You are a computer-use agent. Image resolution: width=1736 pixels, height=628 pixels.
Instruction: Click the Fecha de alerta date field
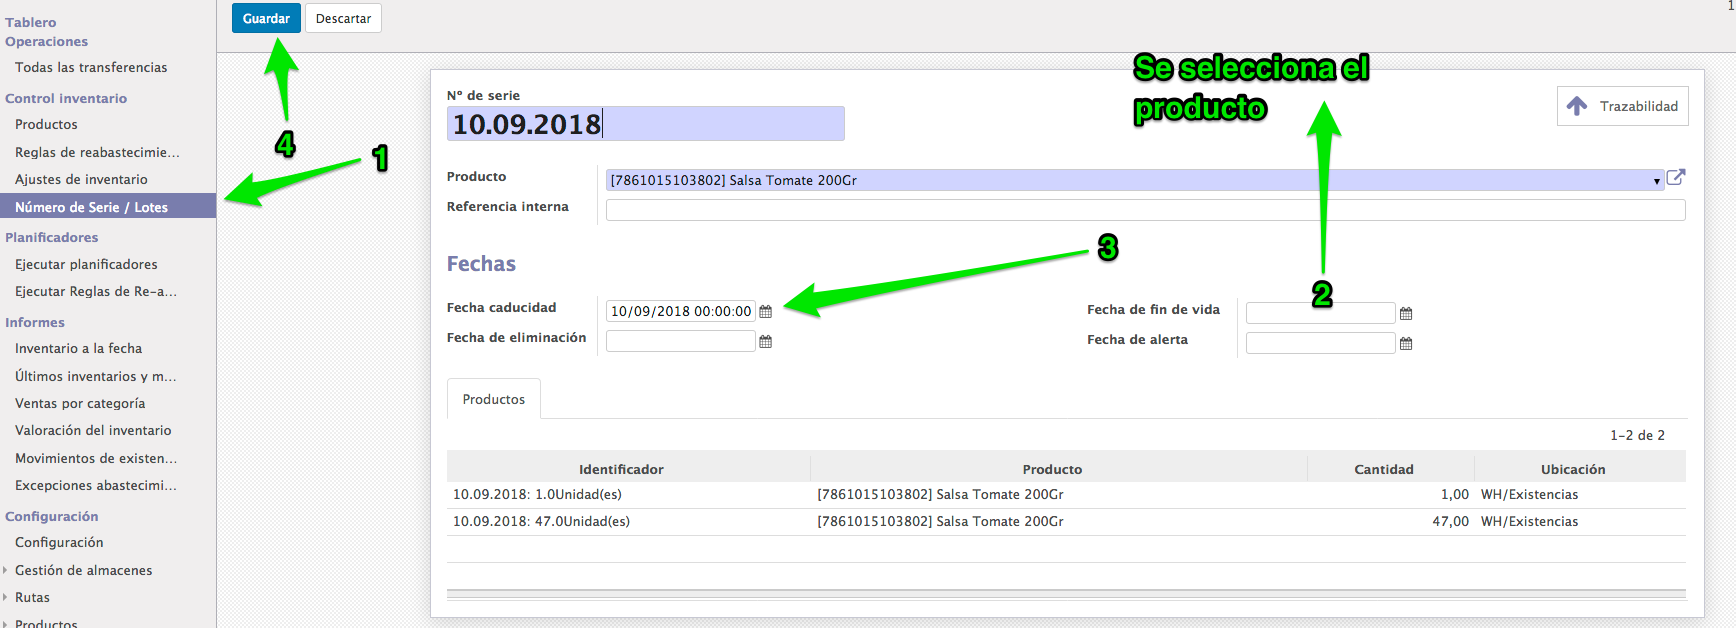point(1320,343)
